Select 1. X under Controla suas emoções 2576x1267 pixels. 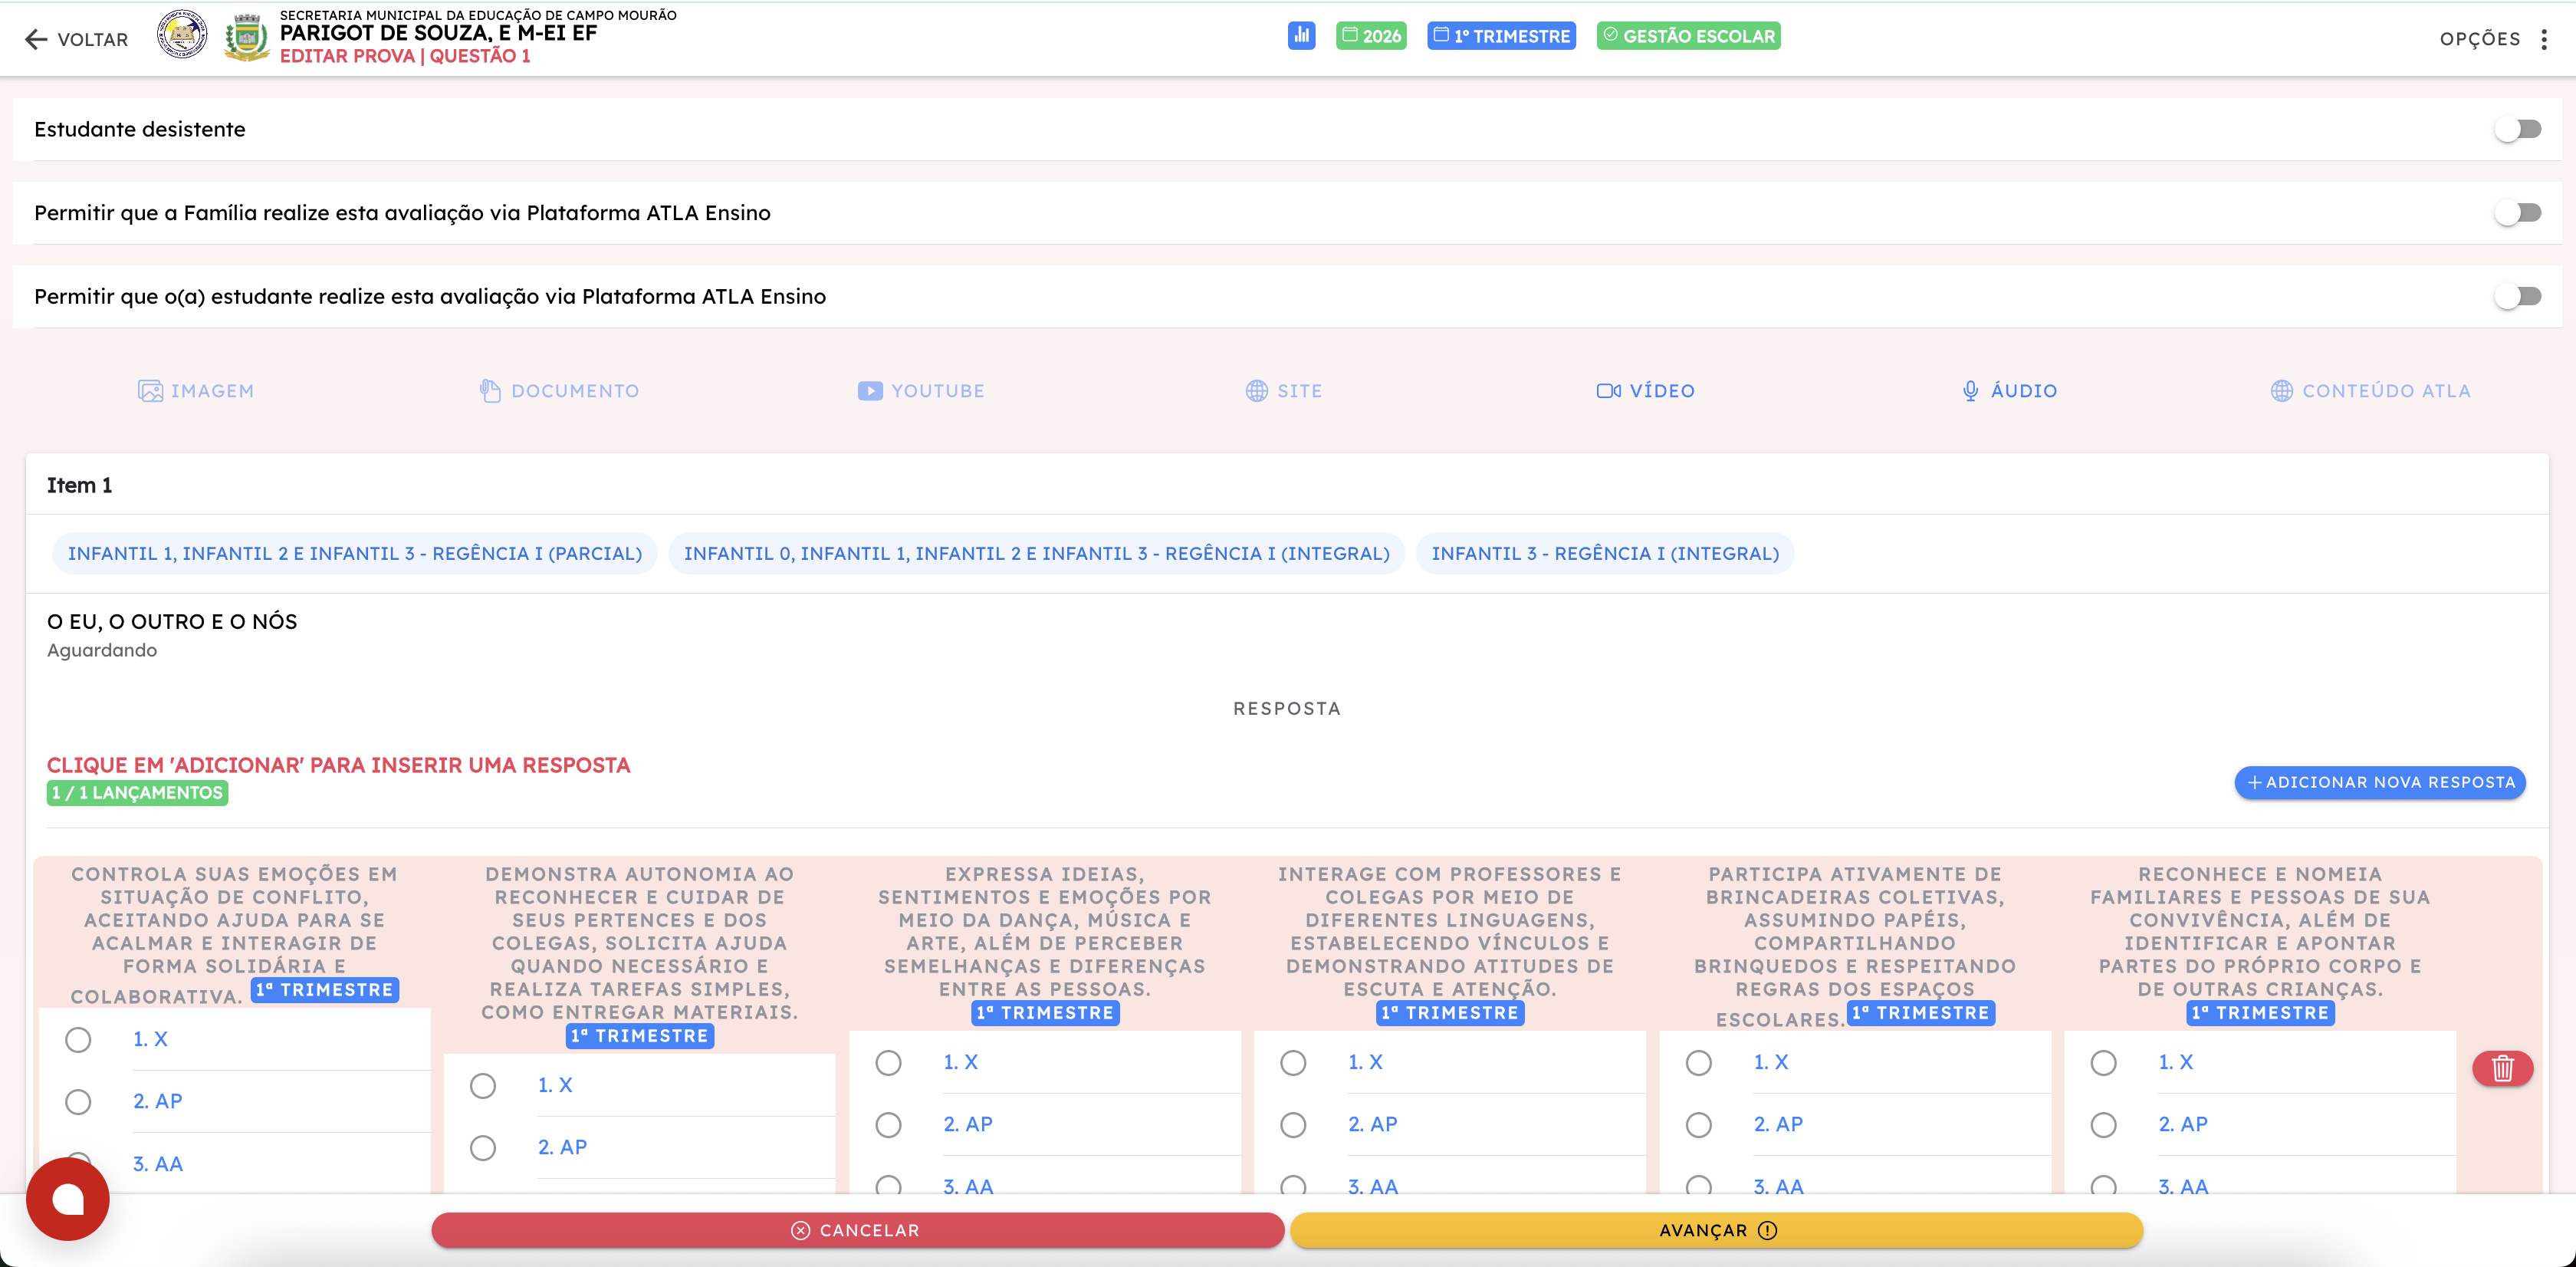pyautogui.click(x=78, y=1040)
